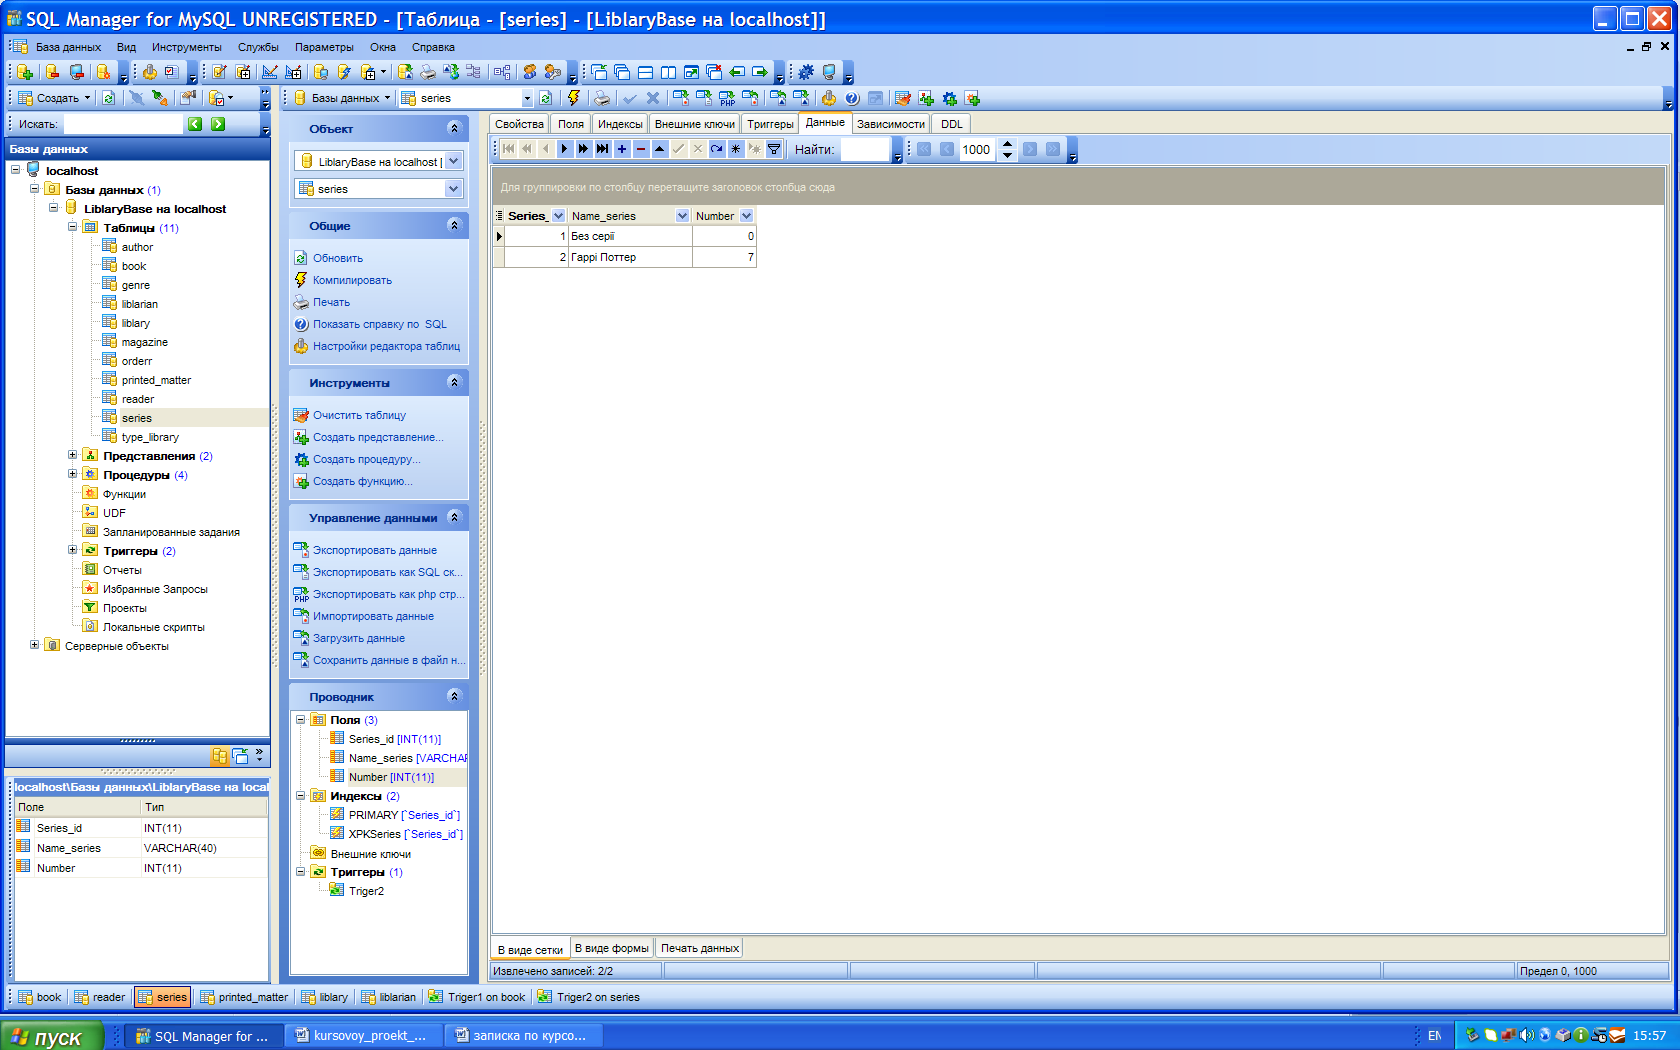
Task: Switch to the Поля tab
Action: 571,124
